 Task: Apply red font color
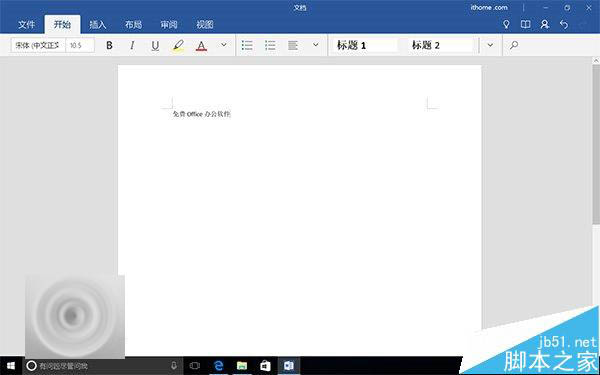pyautogui.click(x=201, y=46)
